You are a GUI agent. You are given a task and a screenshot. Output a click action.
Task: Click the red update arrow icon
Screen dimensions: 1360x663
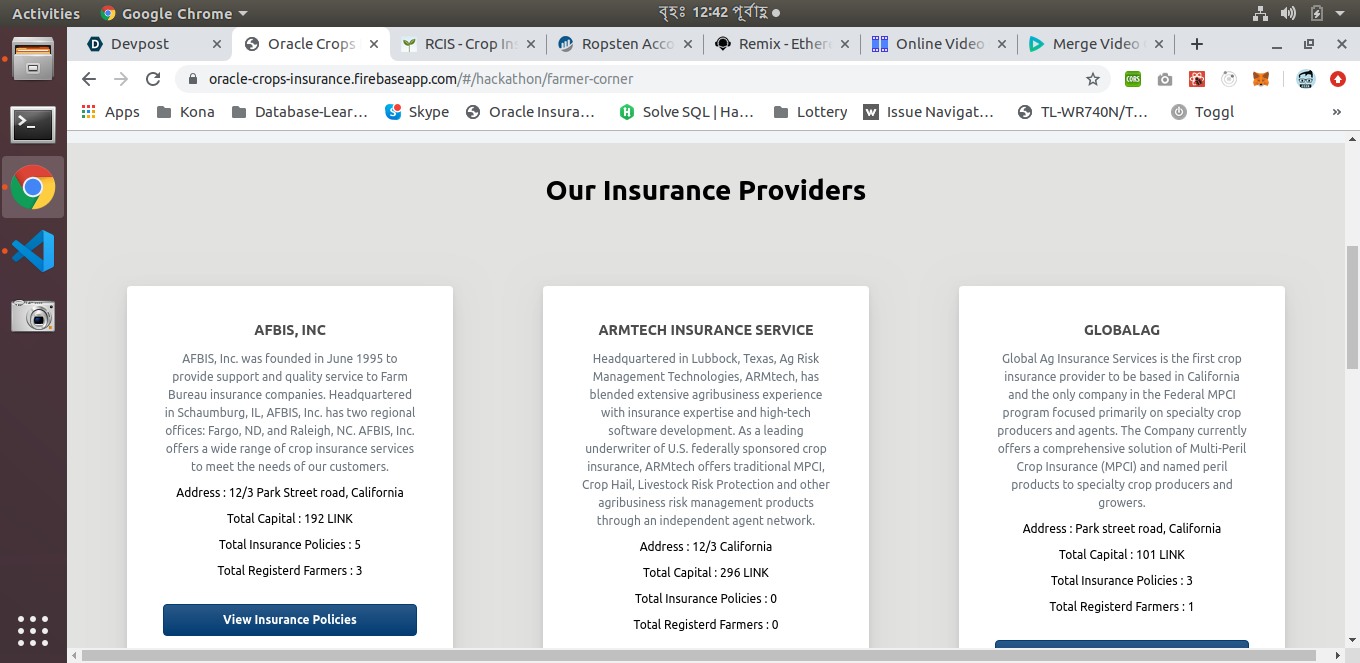1338,79
